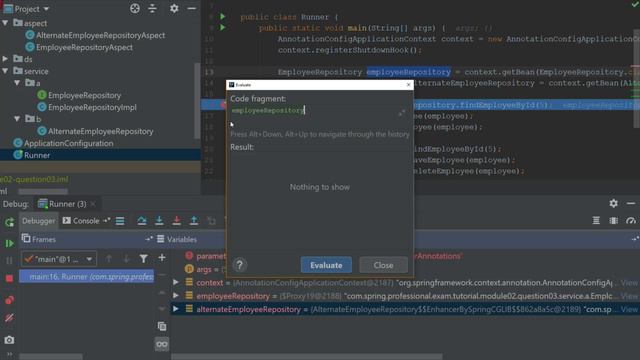The width and height of the screenshot is (640, 360).
Task: Collapse the service folder
Action: [5, 71]
